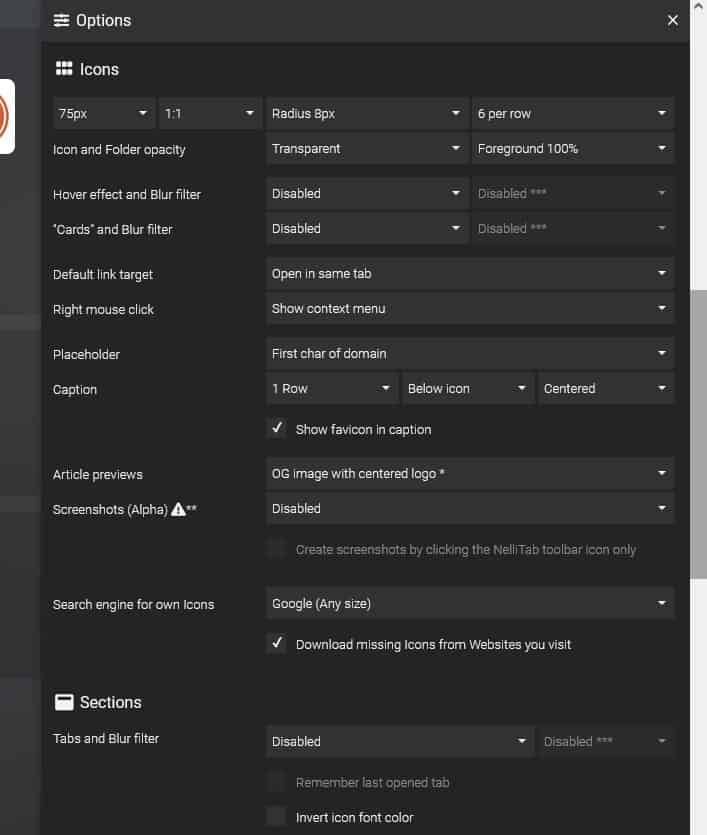This screenshot has height=835, width=707.
Task: Close the Options panel
Action: pyautogui.click(x=672, y=20)
